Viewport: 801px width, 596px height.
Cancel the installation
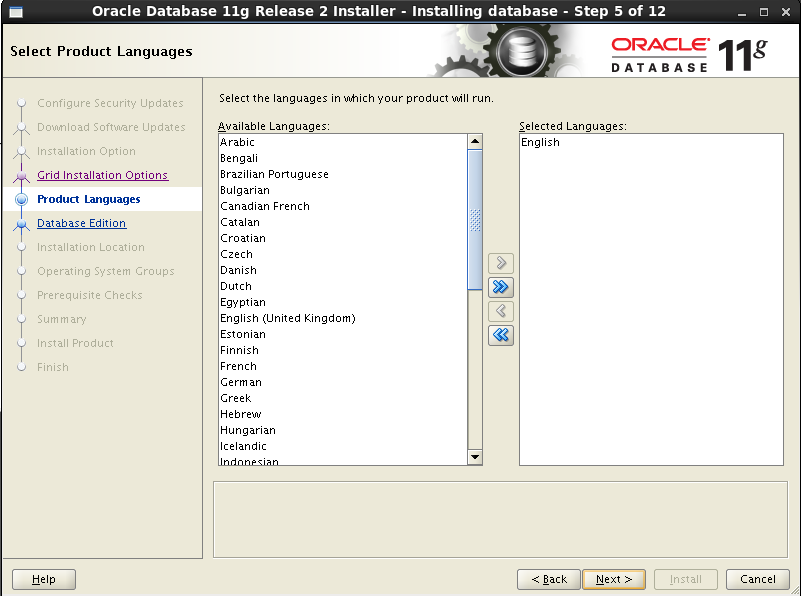758,579
